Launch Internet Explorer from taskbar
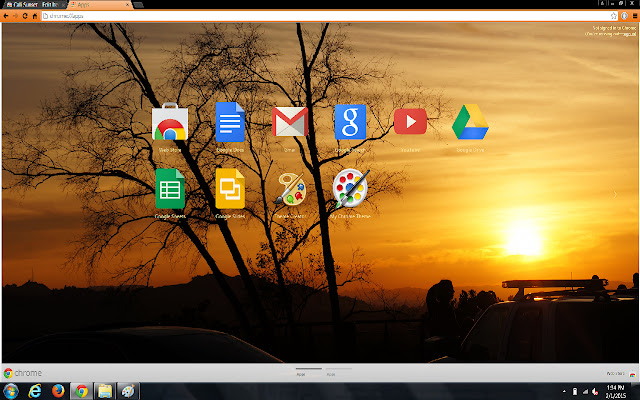640x400 pixels. pyautogui.click(x=35, y=391)
